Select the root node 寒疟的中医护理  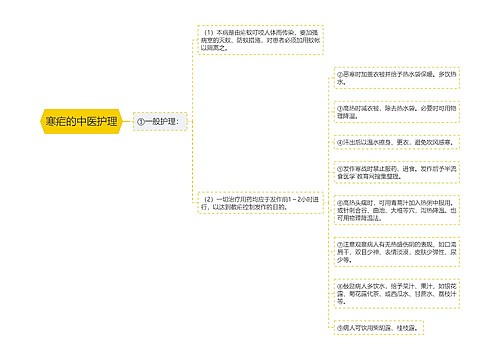point(81,121)
